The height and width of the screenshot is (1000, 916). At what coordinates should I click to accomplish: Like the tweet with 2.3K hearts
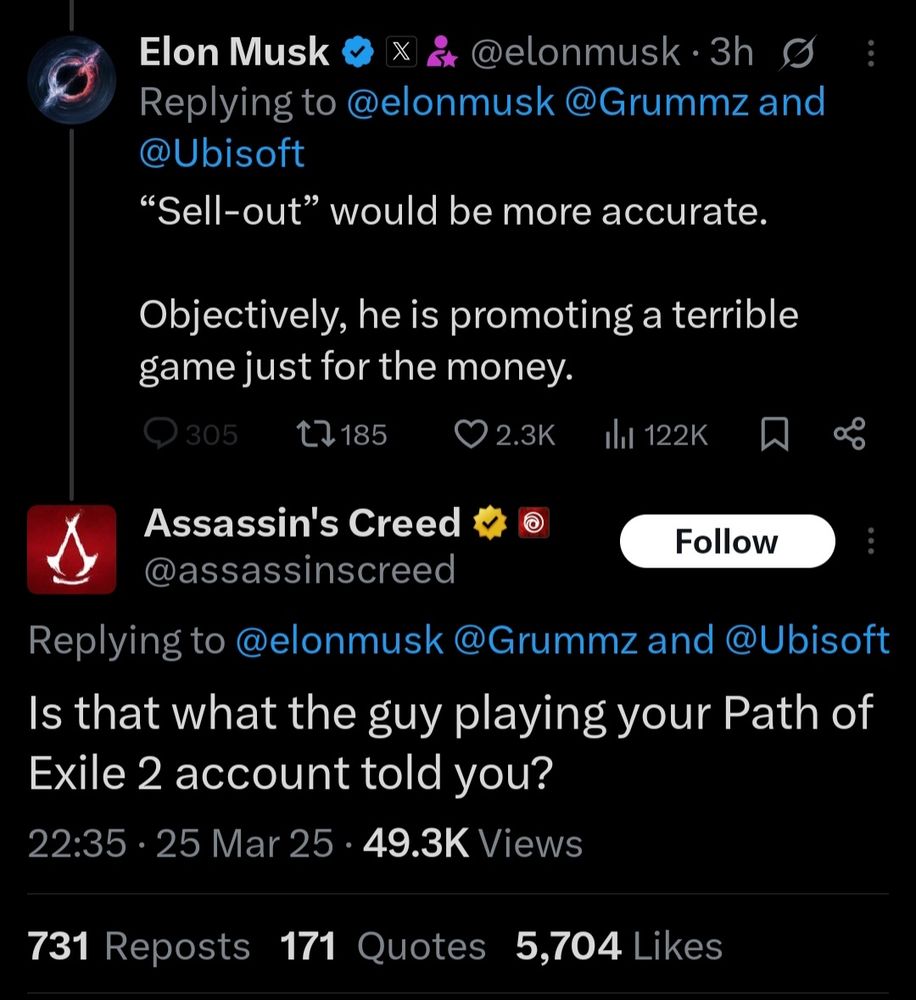pyautogui.click(x=505, y=435)
